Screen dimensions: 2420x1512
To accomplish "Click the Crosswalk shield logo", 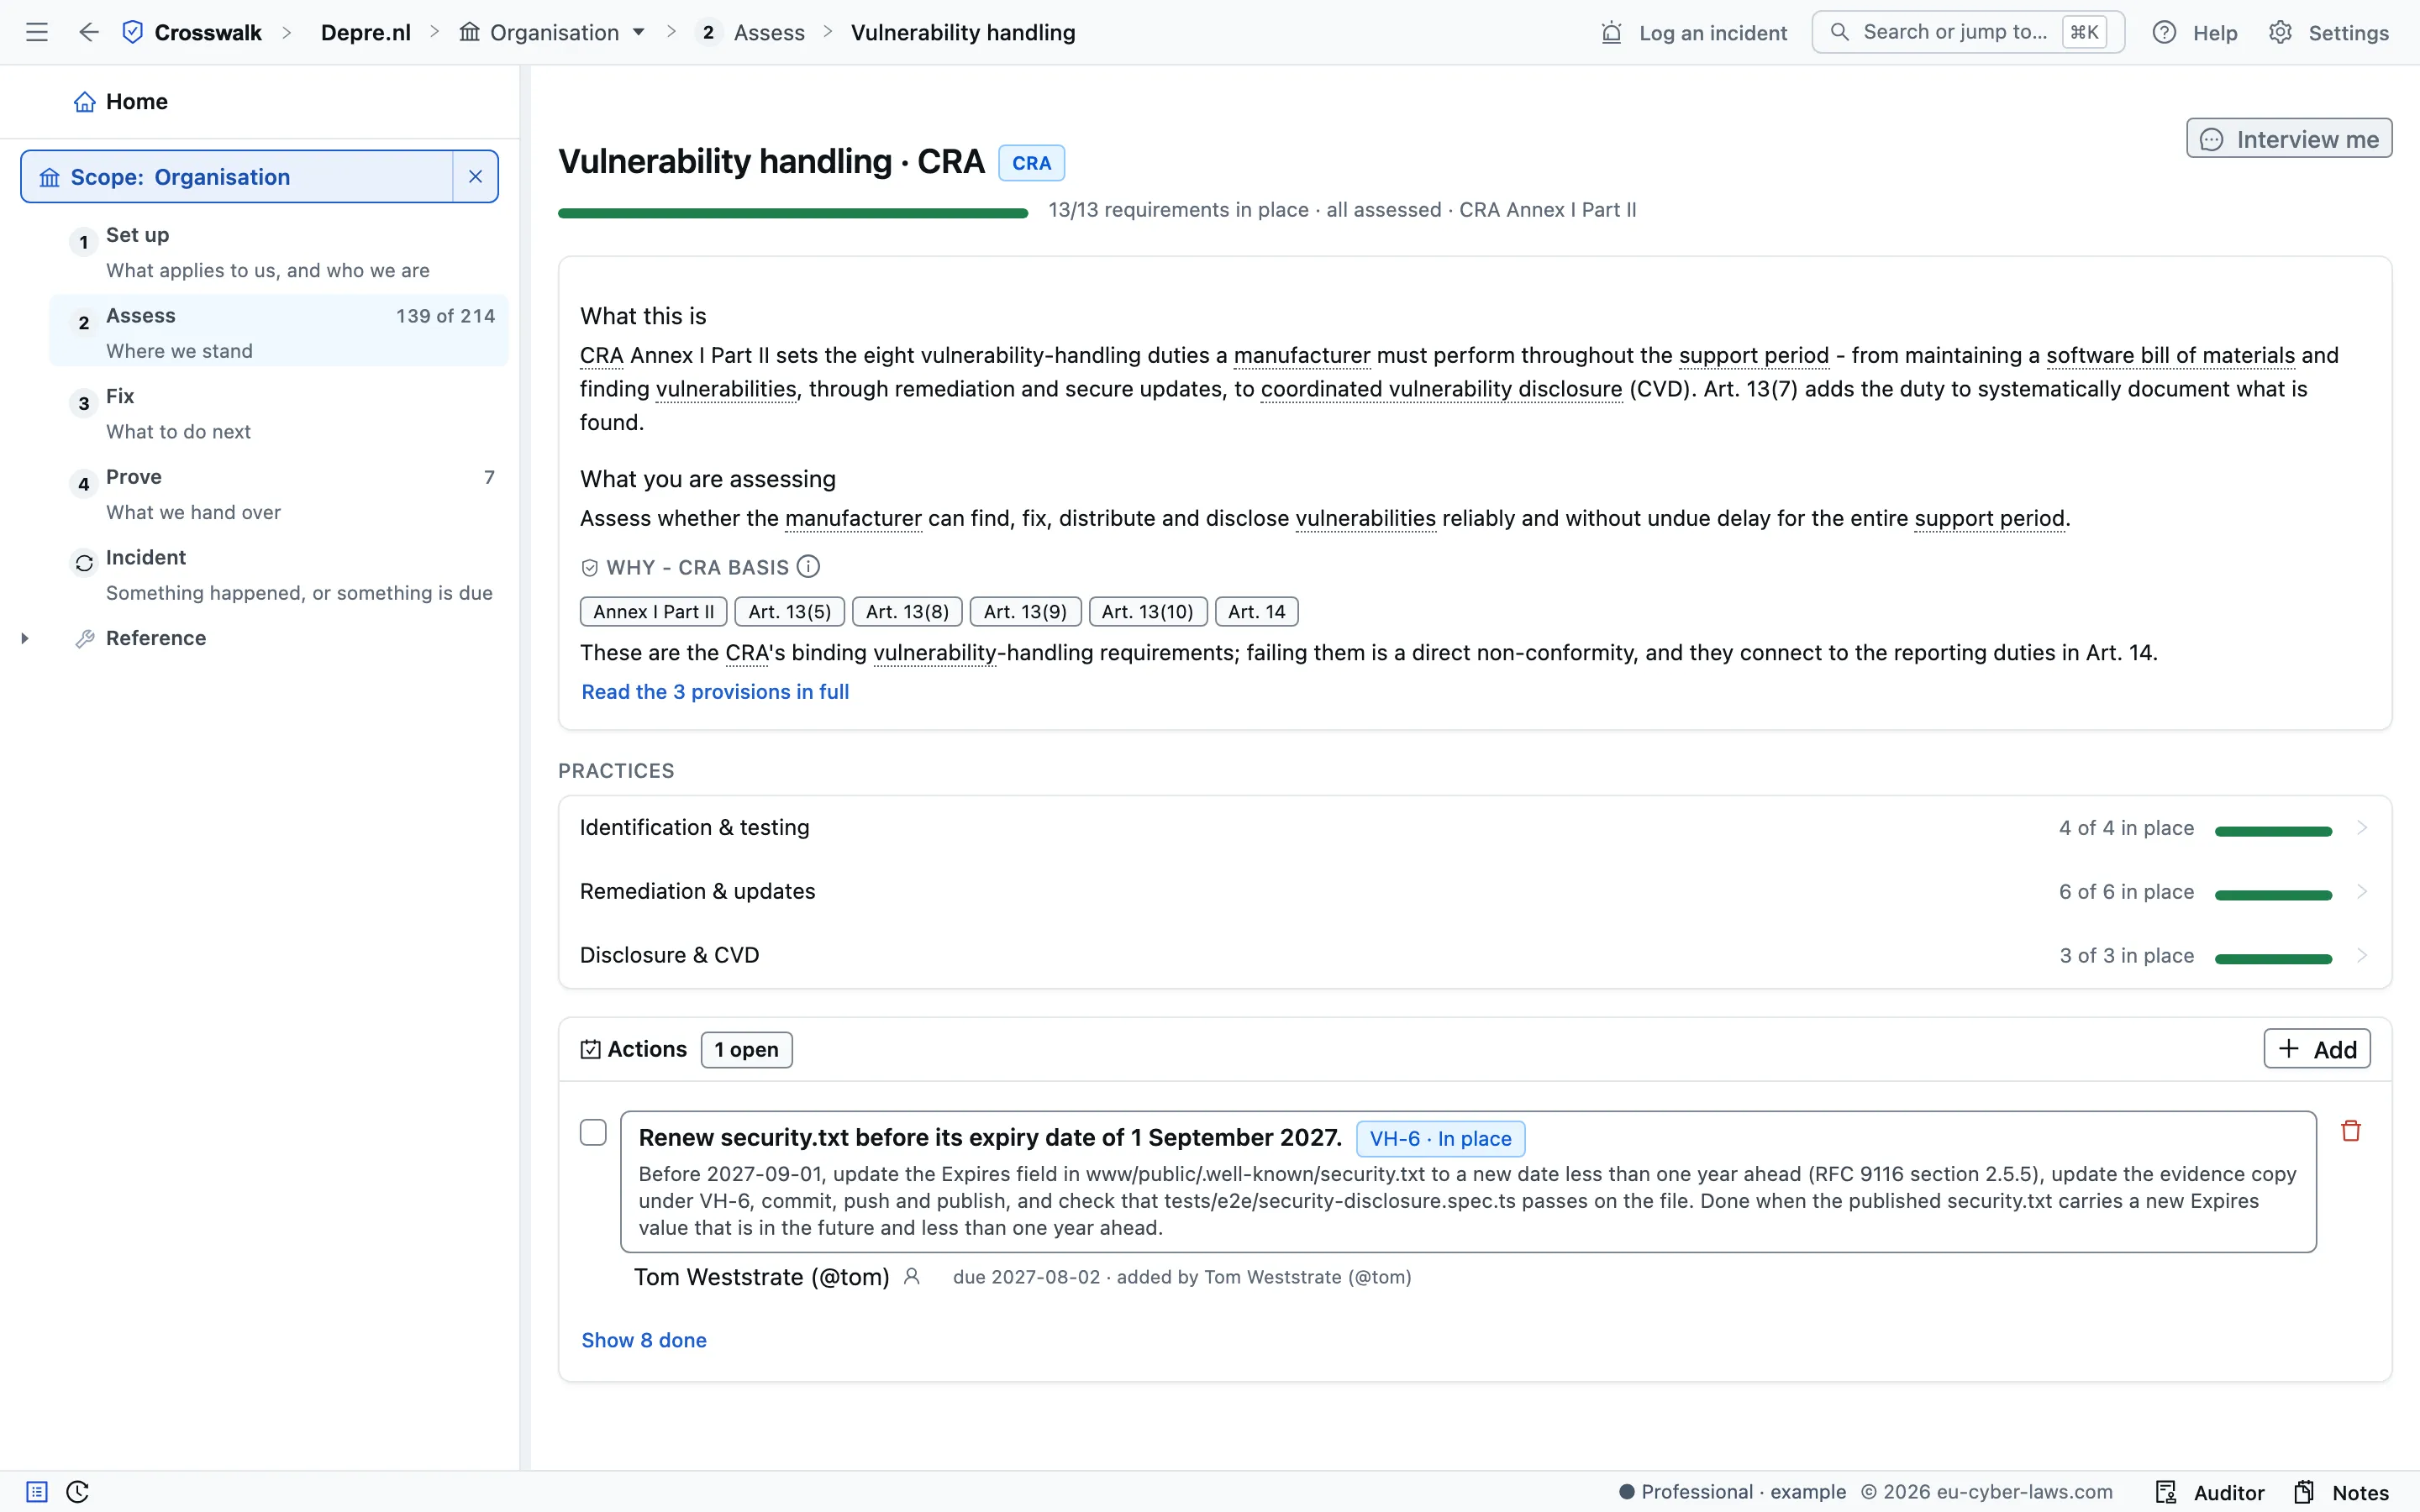I will point(133,32).
